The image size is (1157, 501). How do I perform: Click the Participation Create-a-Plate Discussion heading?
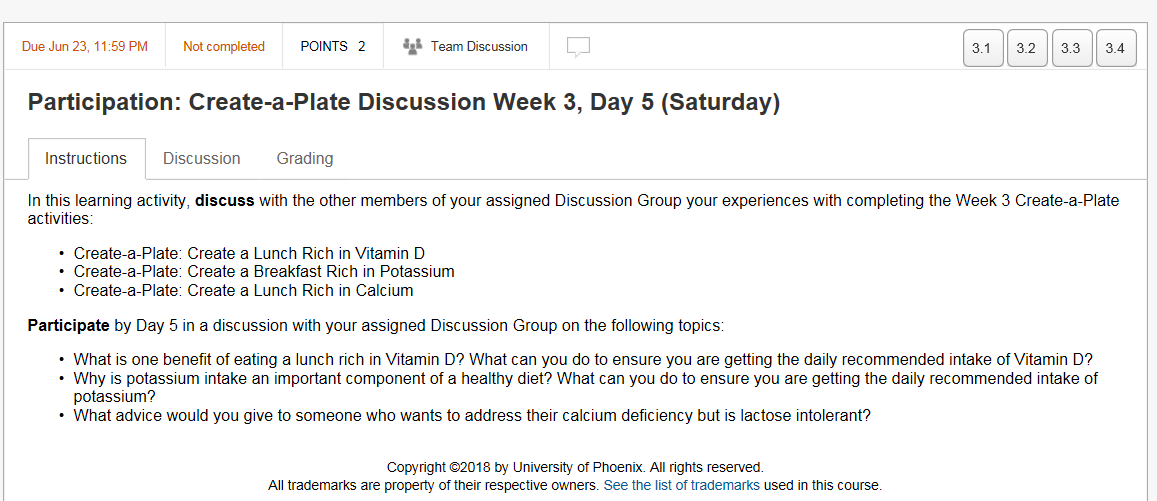[x=404, y=102]
